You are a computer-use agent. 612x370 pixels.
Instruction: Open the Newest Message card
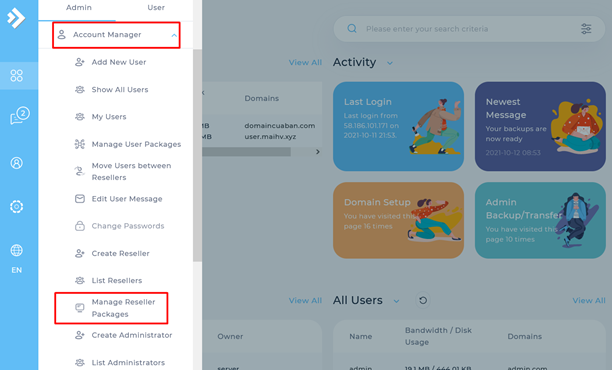(x=540, y=126)
